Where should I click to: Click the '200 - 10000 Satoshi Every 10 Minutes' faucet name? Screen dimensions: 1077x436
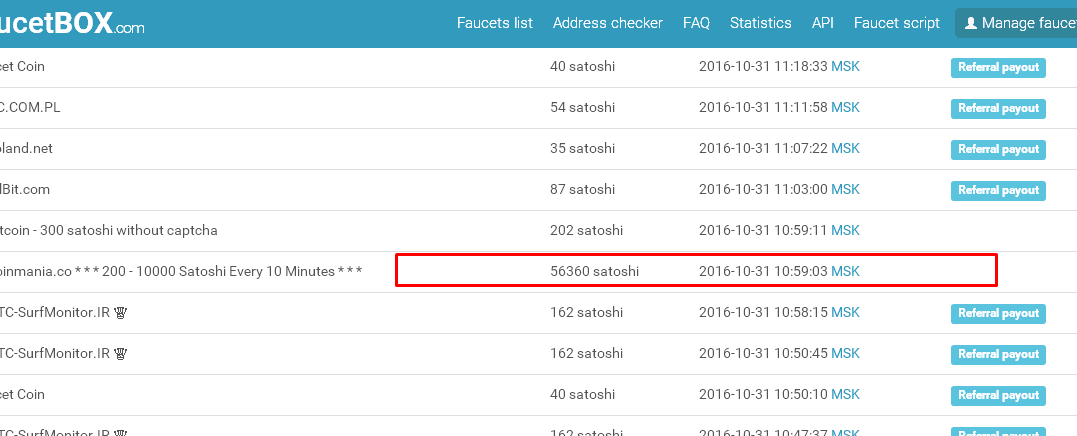coord(180,271)
